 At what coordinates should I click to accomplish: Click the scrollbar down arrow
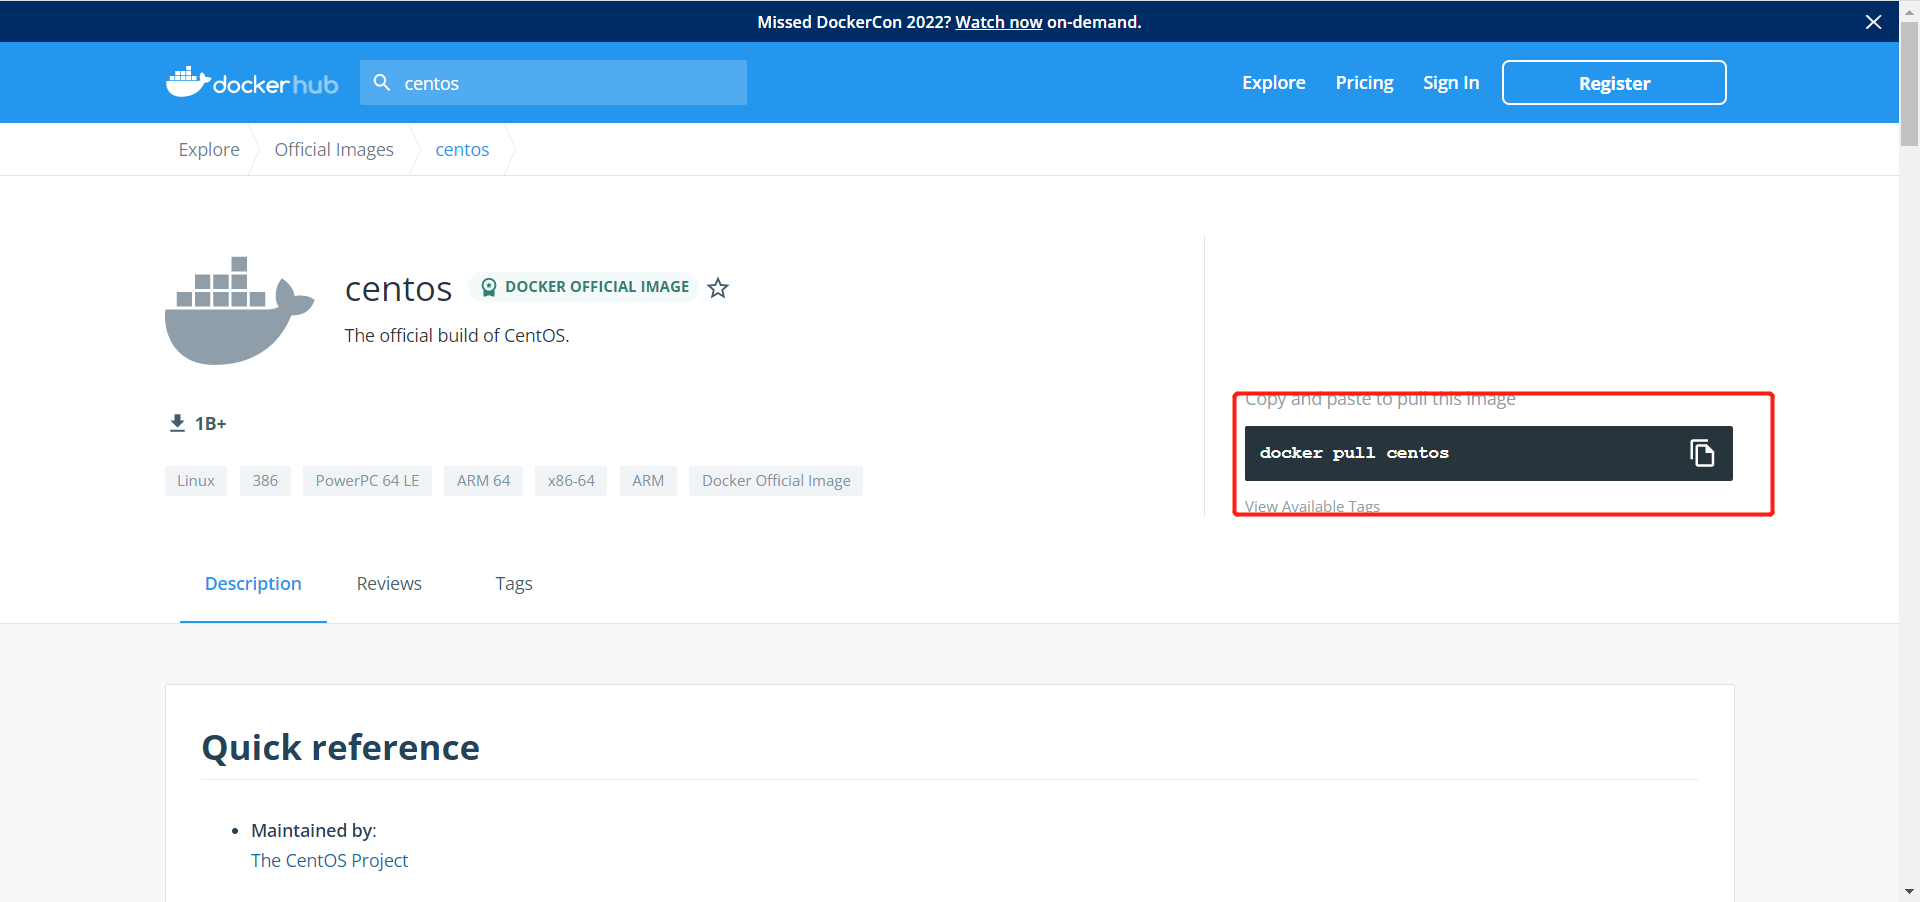[x=1909, y=891]
